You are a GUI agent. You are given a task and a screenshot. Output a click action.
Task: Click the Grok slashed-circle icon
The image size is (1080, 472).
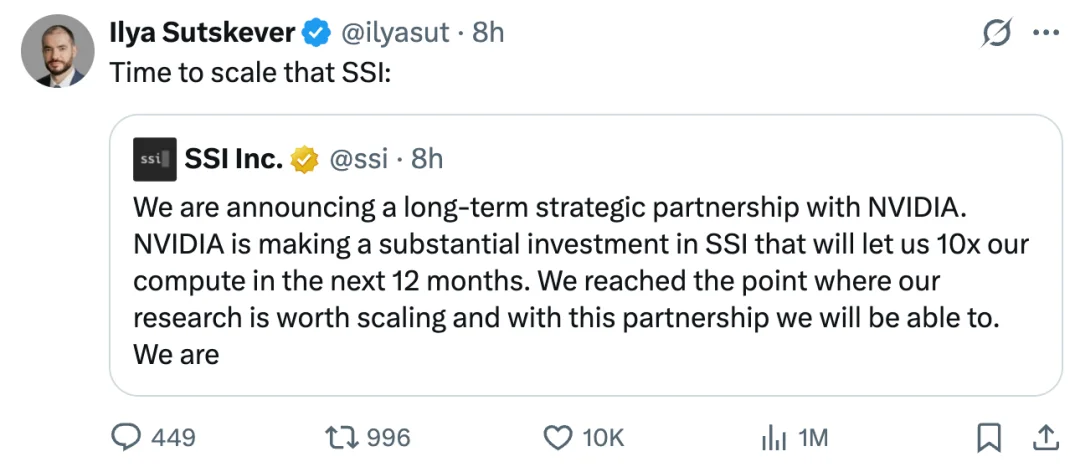click(997, 33)
